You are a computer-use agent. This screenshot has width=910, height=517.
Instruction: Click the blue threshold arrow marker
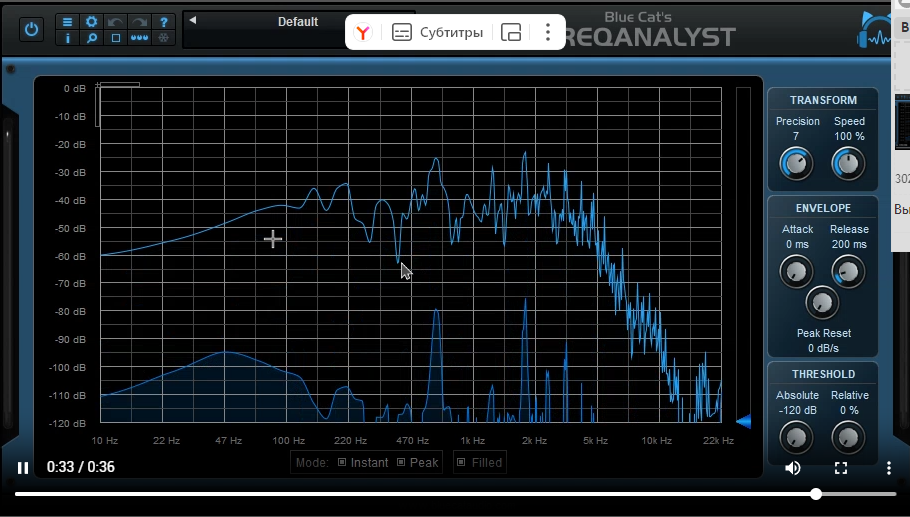tap(743, 421)
